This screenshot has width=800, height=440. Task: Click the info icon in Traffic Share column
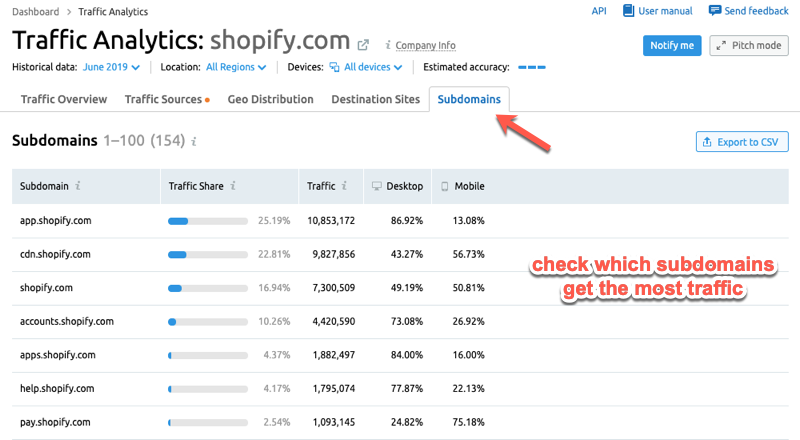(x=233, y=186)
